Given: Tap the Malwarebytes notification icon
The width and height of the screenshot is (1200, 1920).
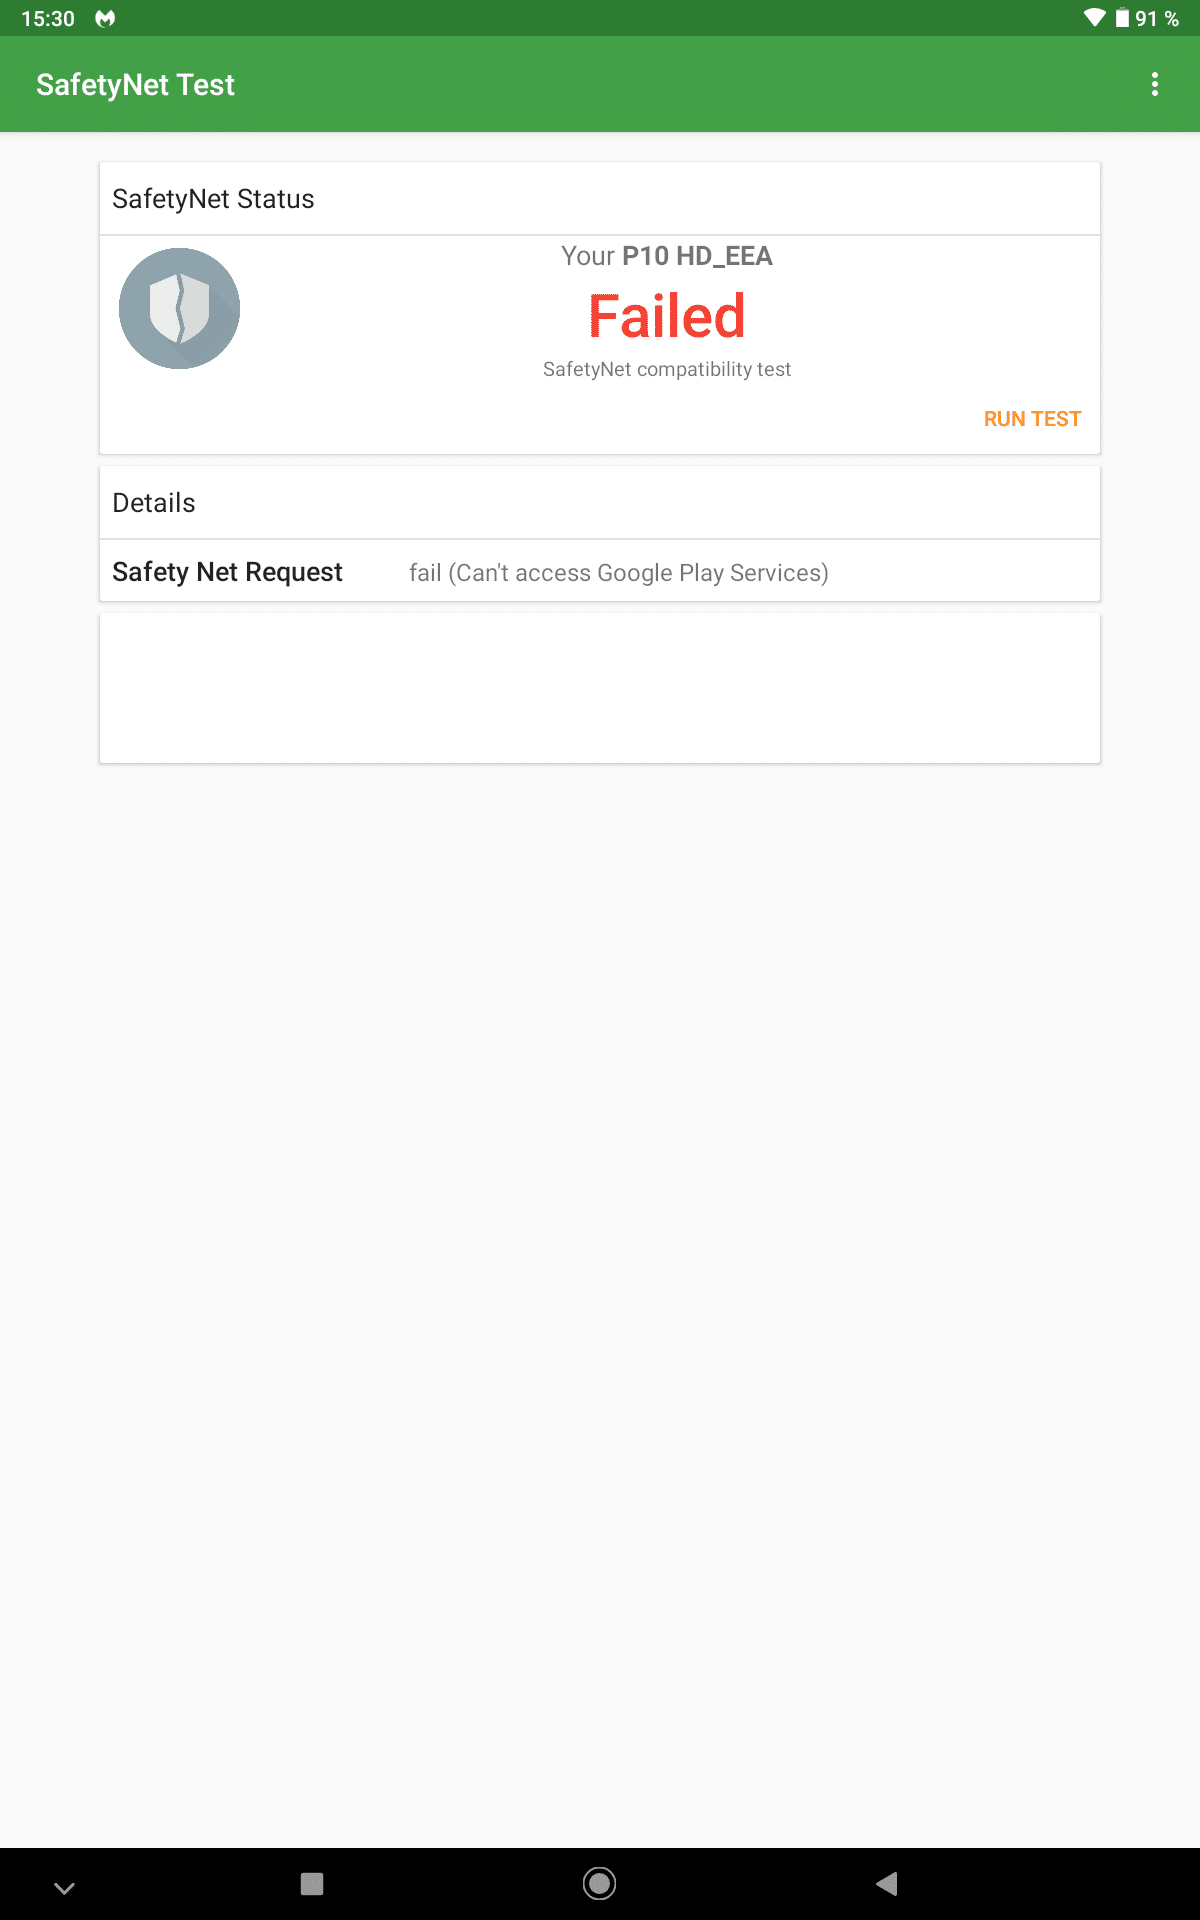Looking at the screenshot, I should tap(105, 18).
